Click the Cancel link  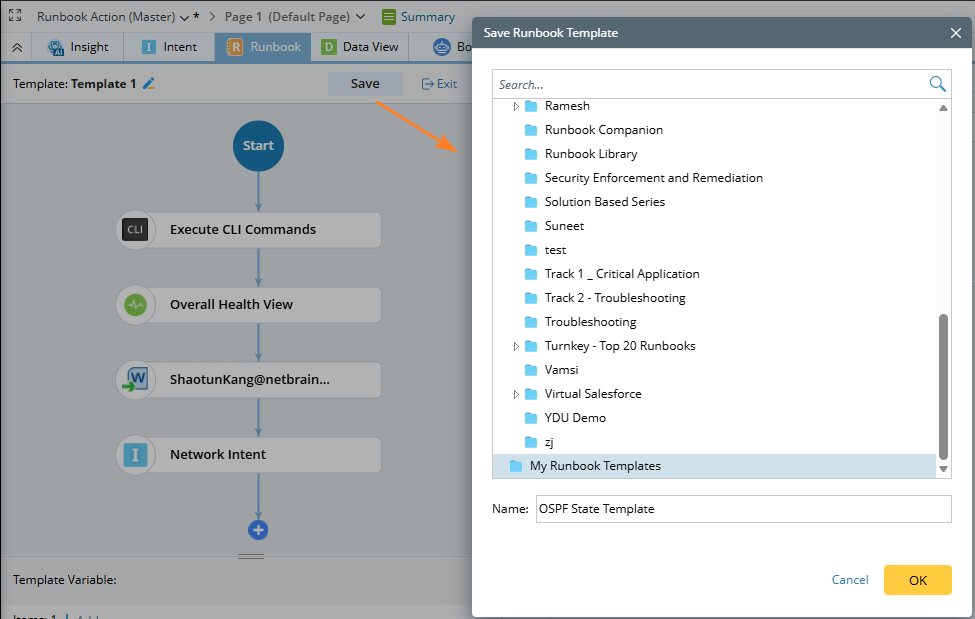[850, 580]
